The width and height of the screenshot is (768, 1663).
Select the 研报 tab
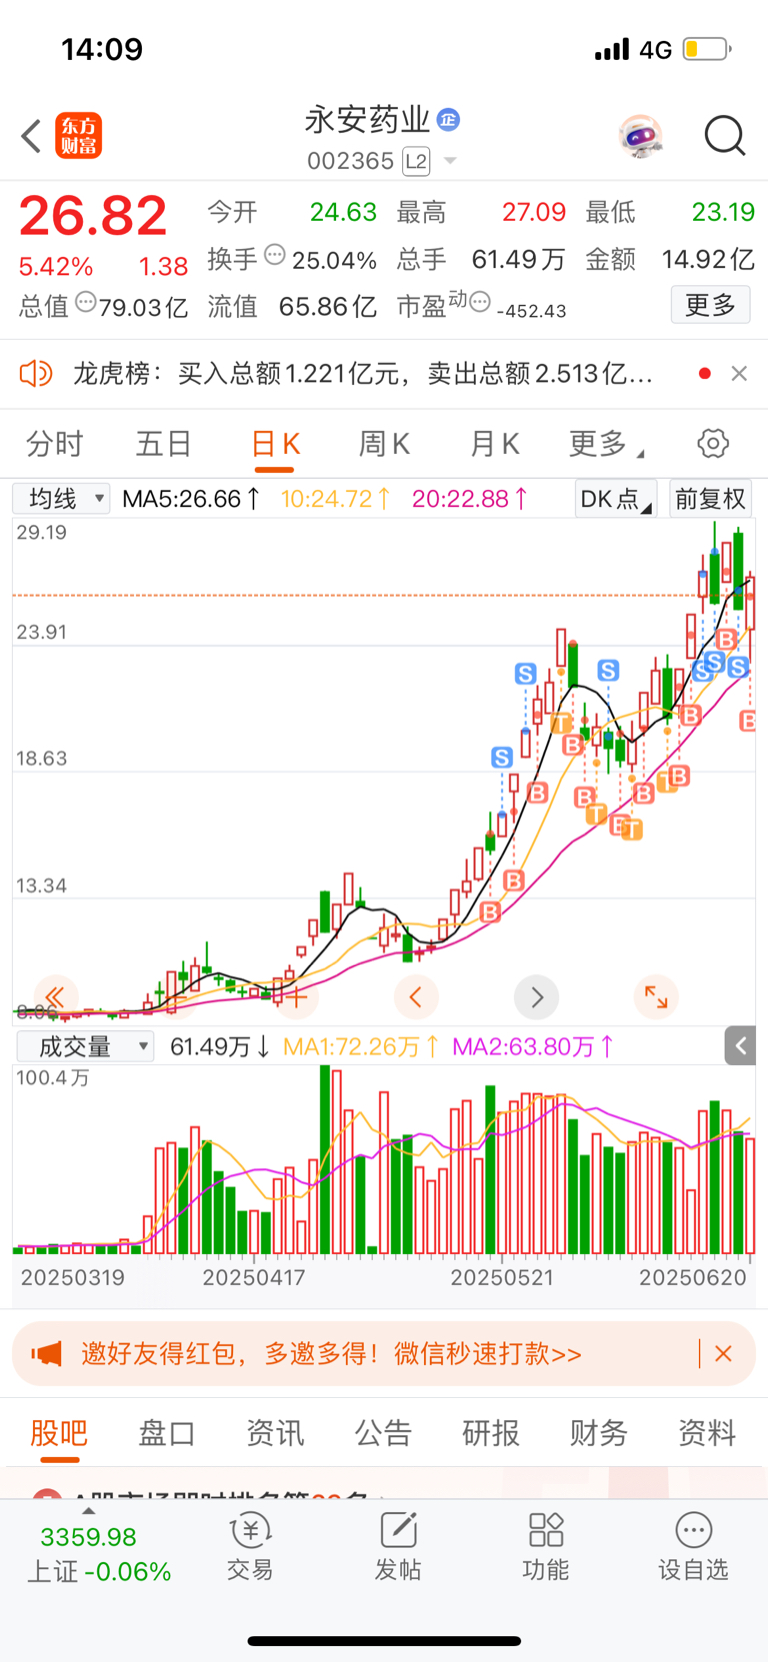coord(491,1433)
